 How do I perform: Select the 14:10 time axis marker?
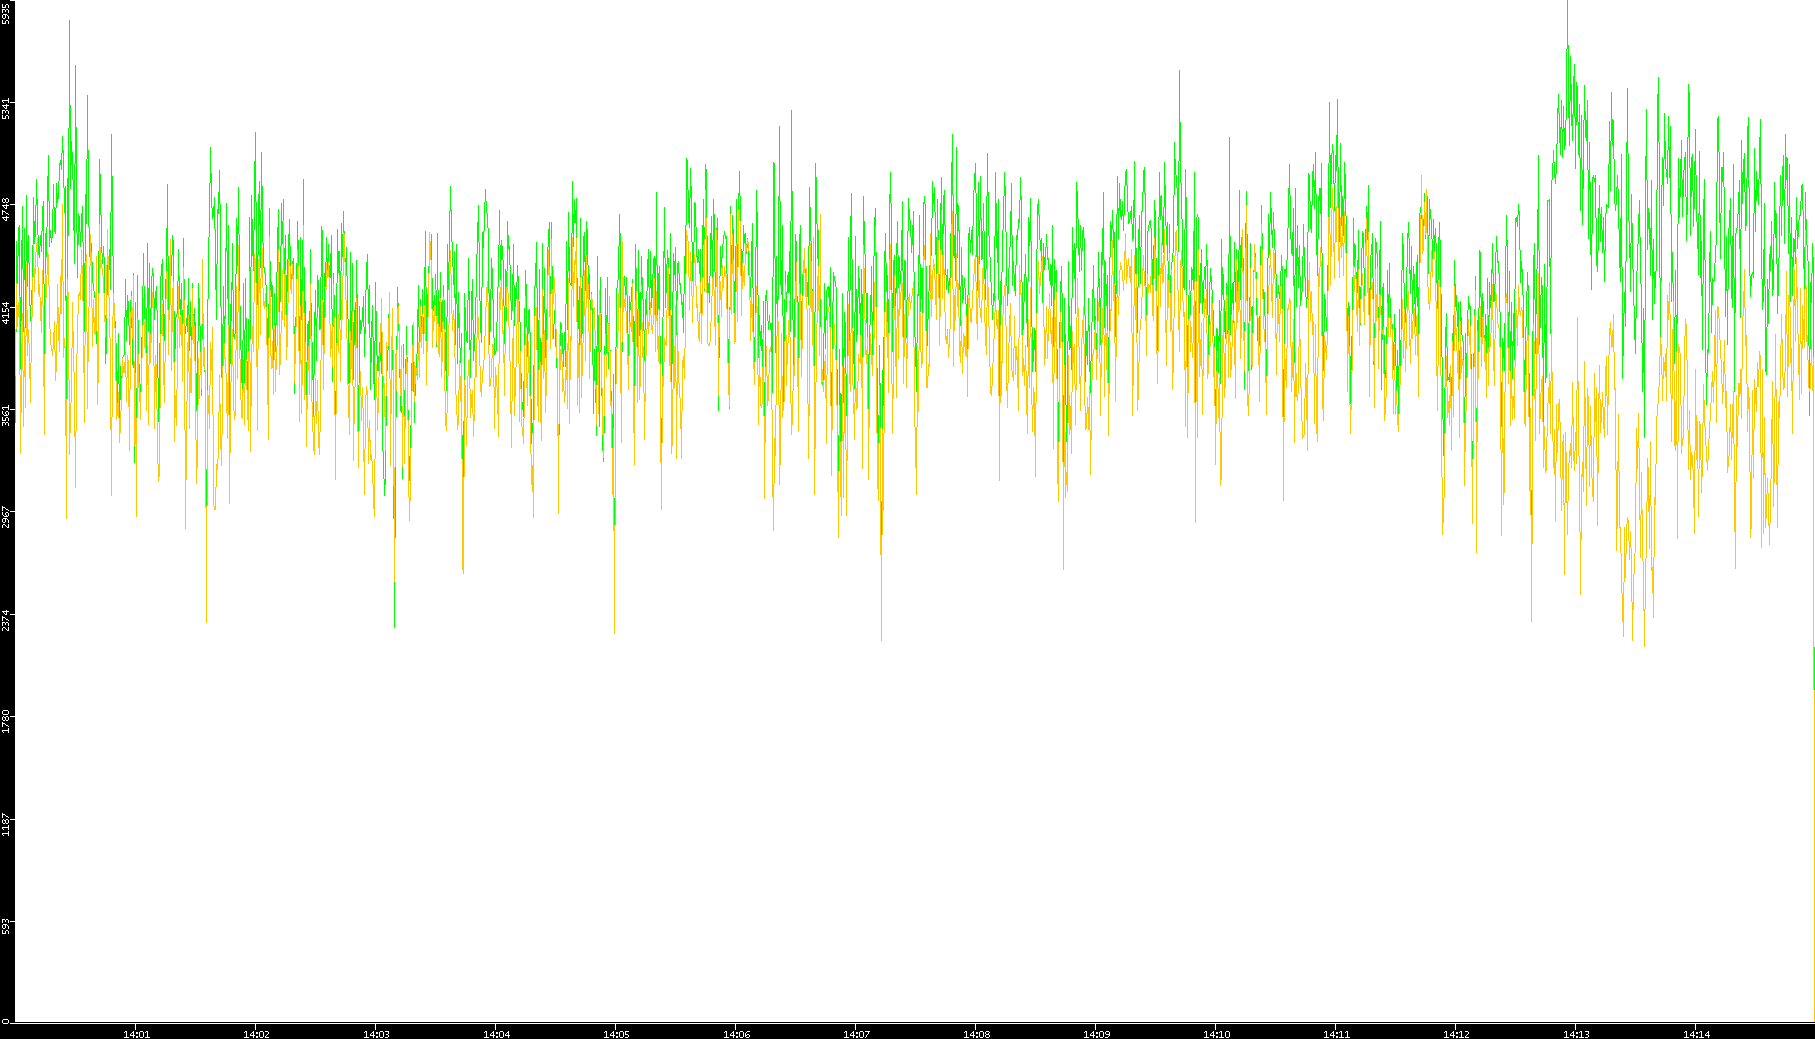1216,1033
